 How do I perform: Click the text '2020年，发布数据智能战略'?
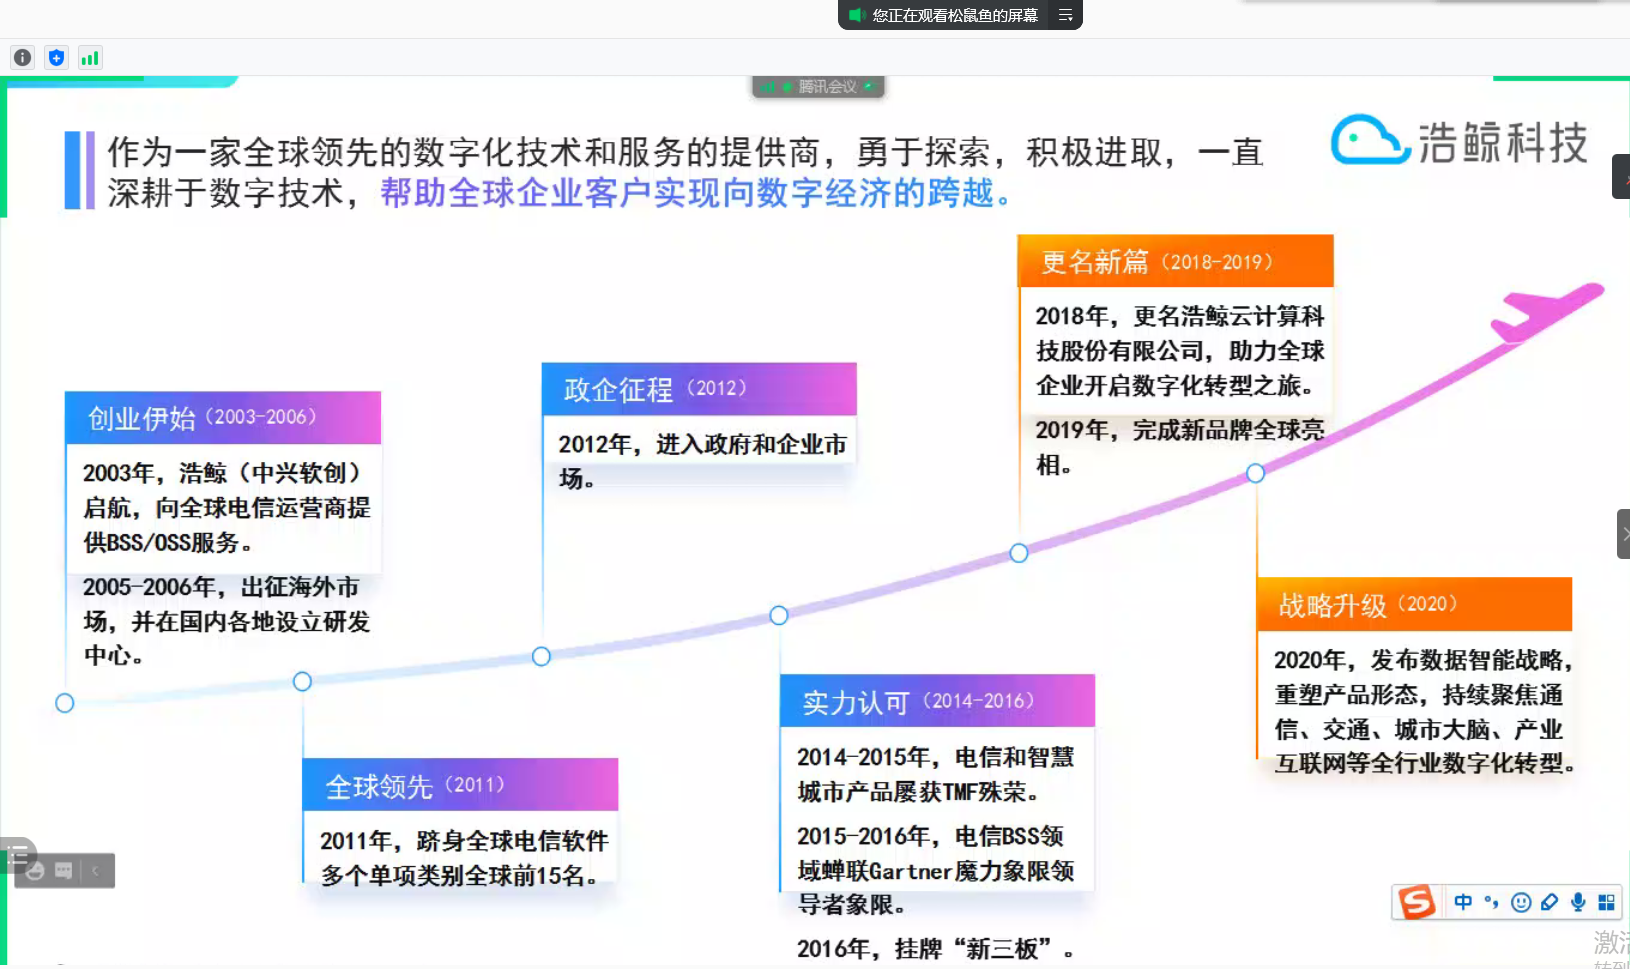pyautogui.click(x=1424, y=660)
